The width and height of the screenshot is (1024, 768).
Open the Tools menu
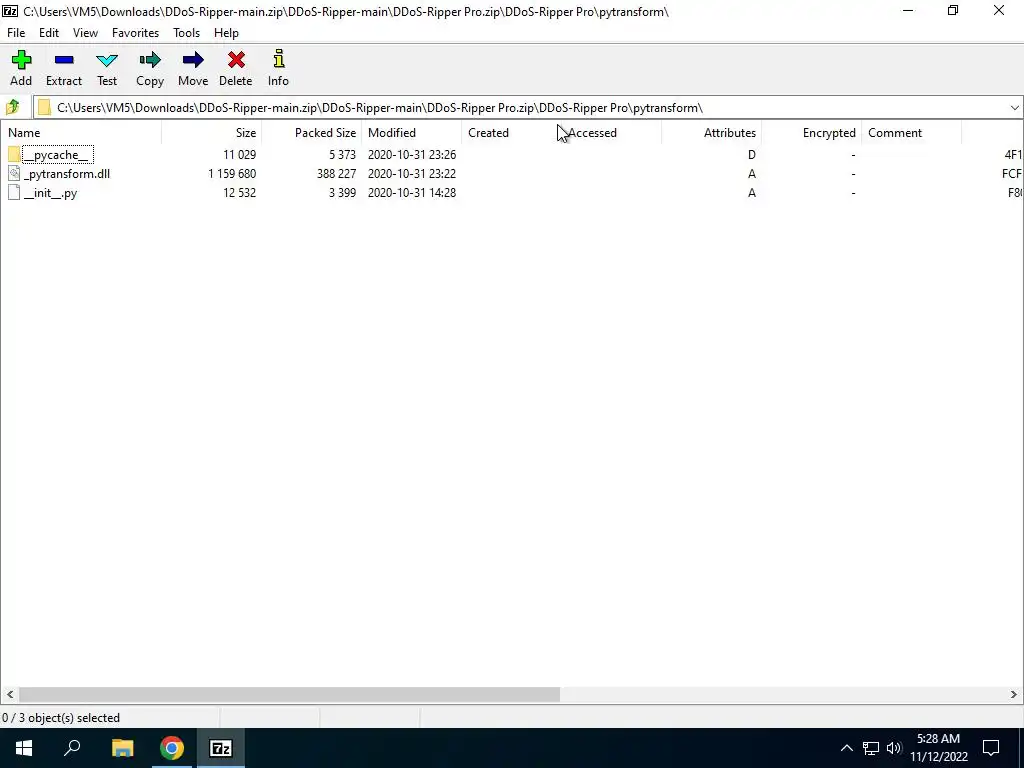coord(186,33)
